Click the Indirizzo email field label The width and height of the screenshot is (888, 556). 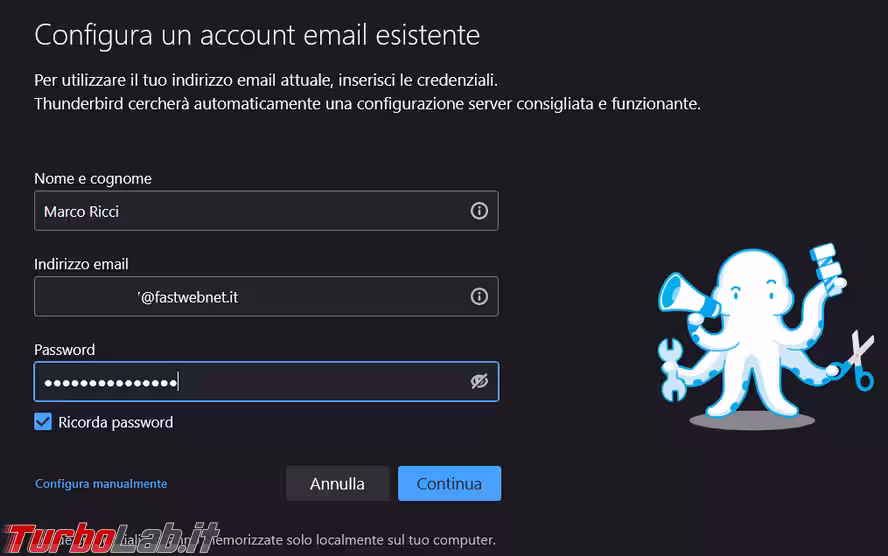81,264
